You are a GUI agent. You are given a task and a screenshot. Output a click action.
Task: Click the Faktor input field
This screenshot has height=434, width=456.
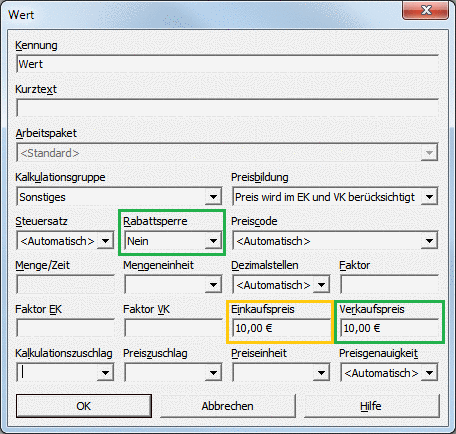click(x=389, y=285)
